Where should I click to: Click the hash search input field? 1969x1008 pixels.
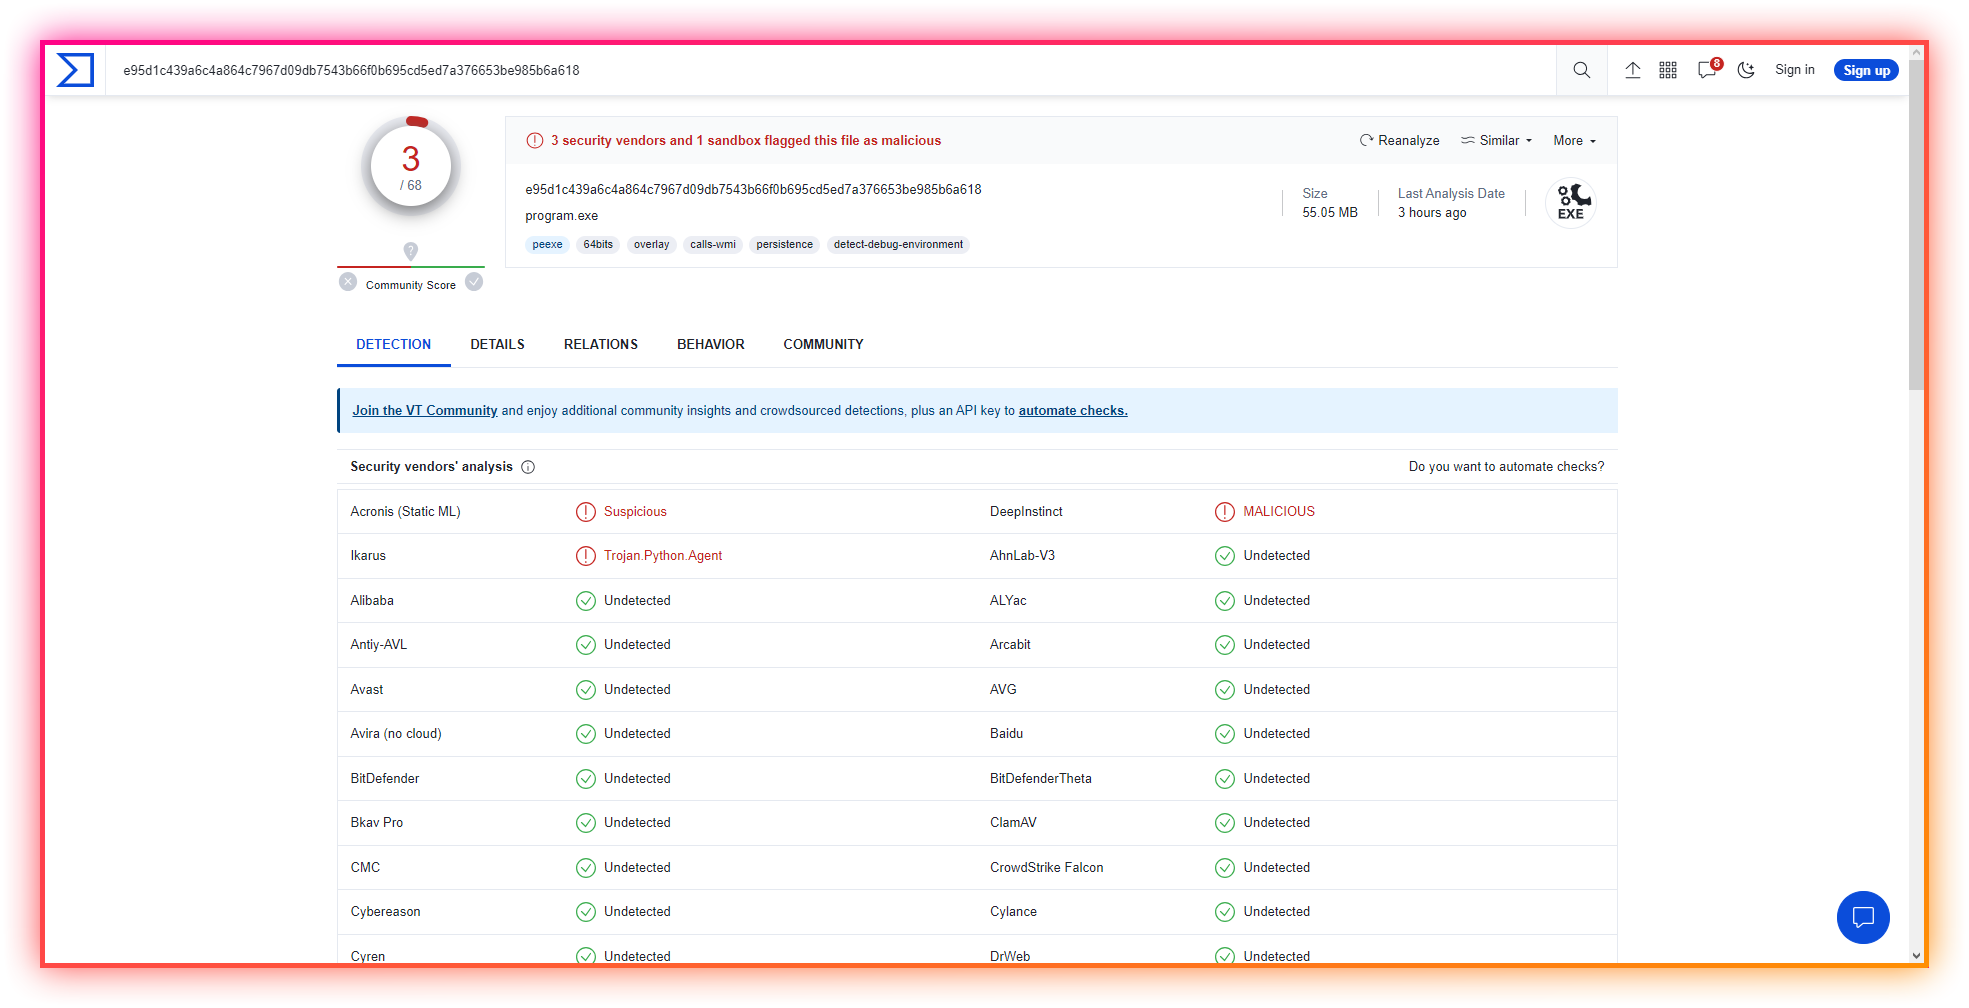coord(700,70)
